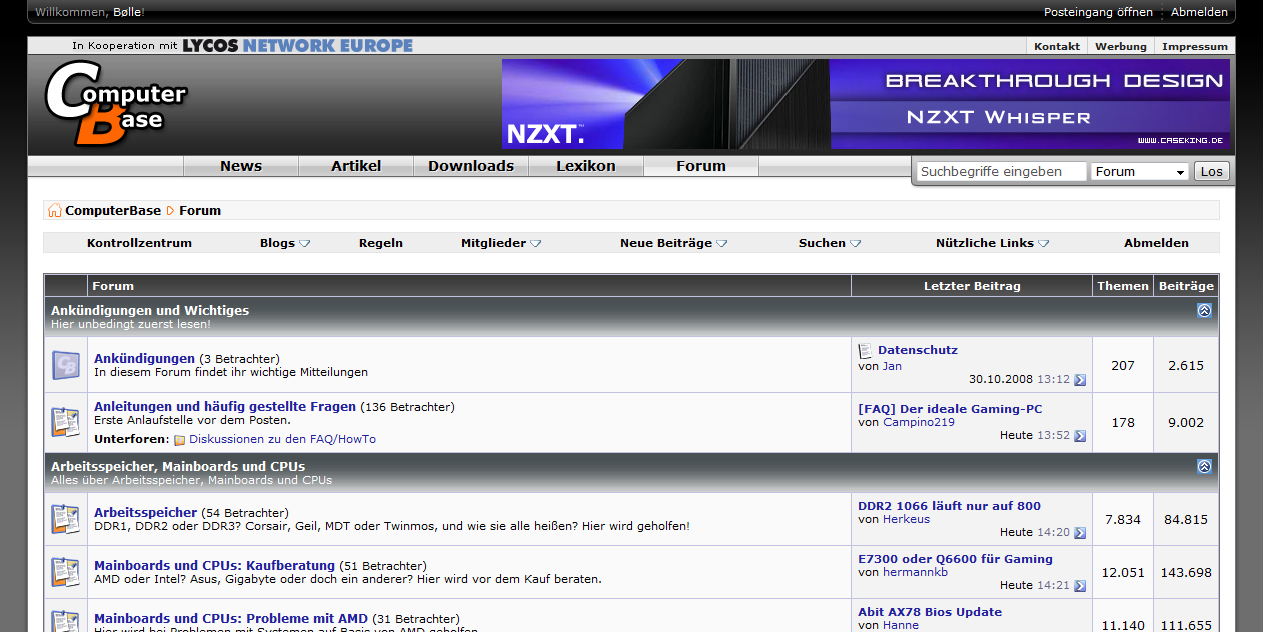
Task: Open the Blogs dropdown menu
Action: [285, 243]
